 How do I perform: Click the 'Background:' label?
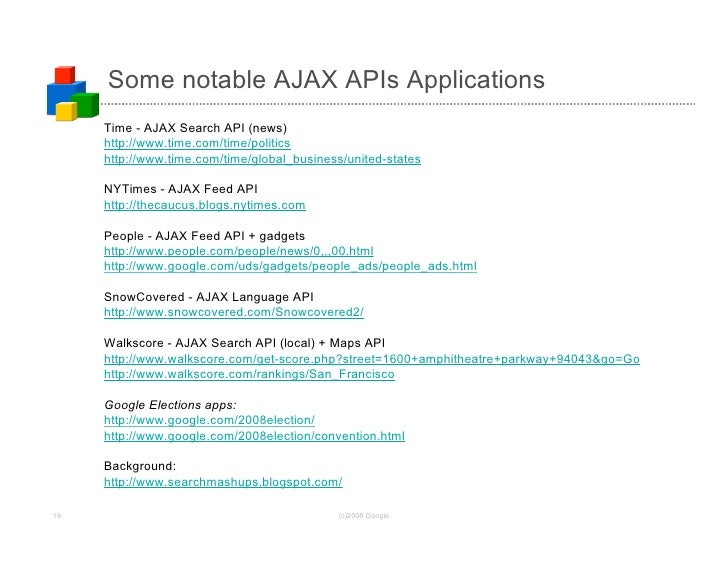140,466
